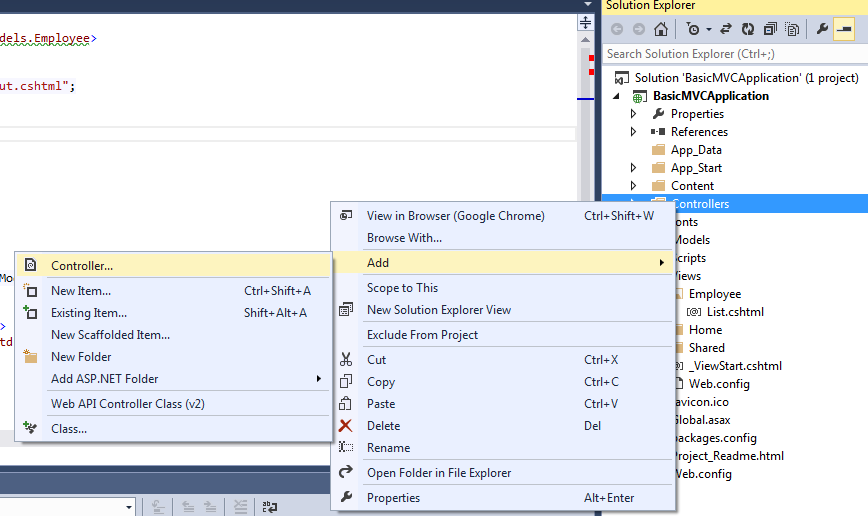
Task: Toggle the Preview Selected Items button
Action: (x=843, y=29)
